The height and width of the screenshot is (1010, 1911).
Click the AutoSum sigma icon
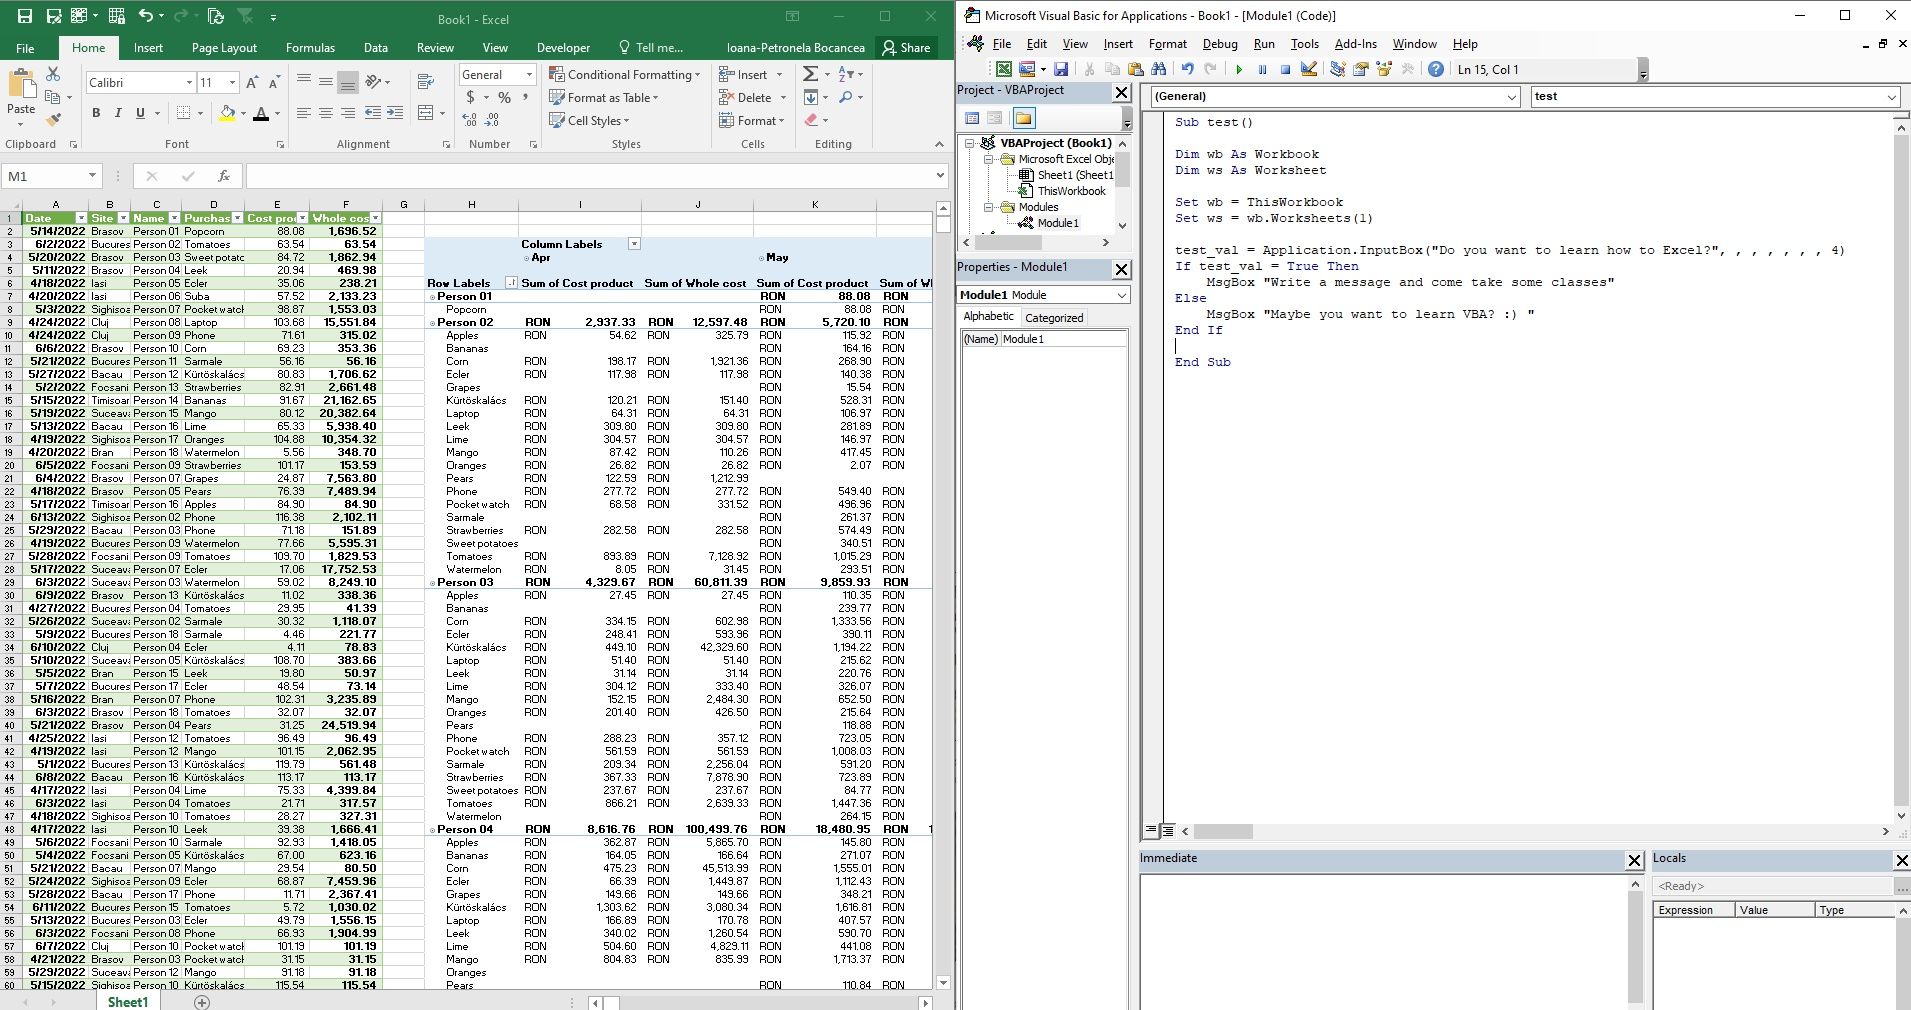coord(811,74)
